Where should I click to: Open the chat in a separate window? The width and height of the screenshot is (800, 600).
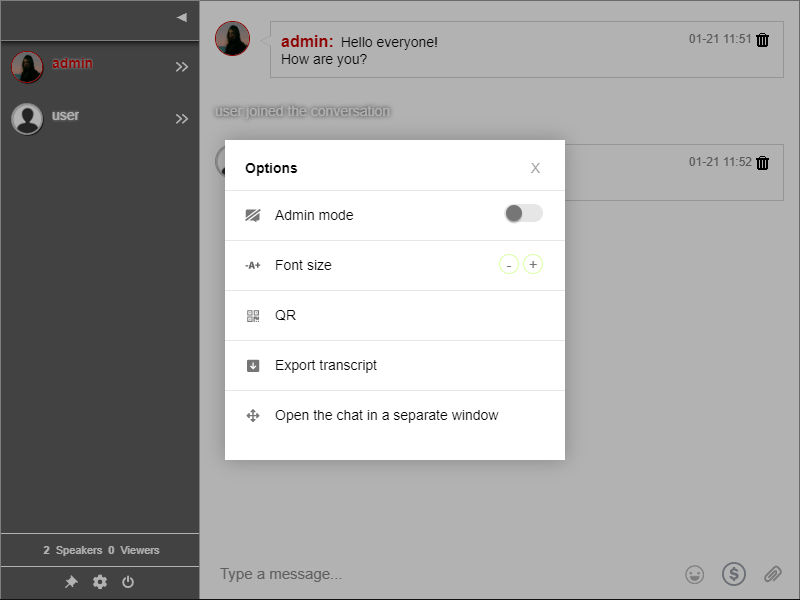tap(386, 415)
